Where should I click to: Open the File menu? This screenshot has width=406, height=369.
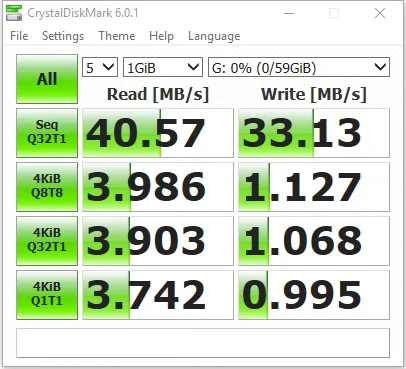coord(19,36)
